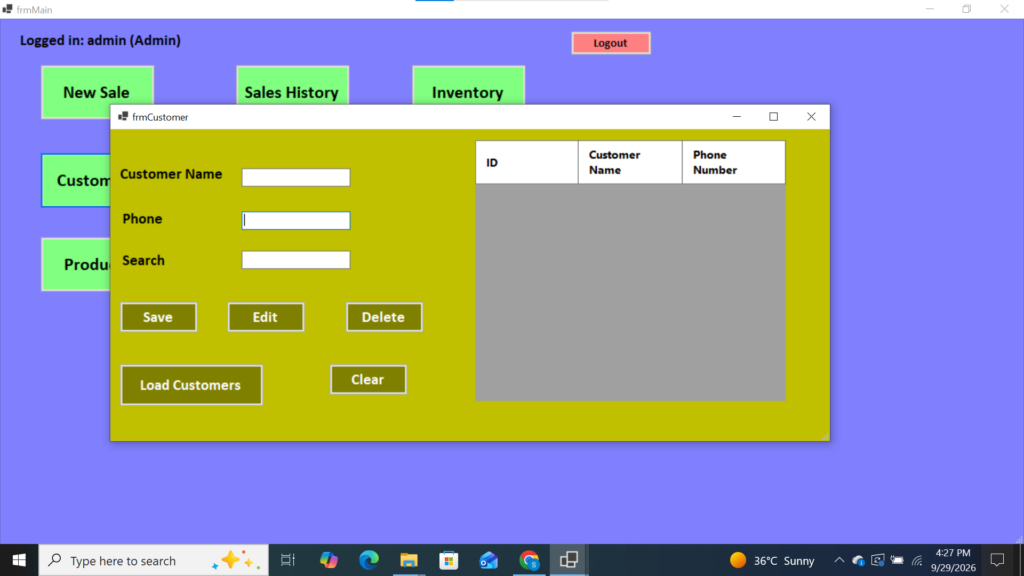Open Microsoft Store from the taskbar

pos(449,560)
